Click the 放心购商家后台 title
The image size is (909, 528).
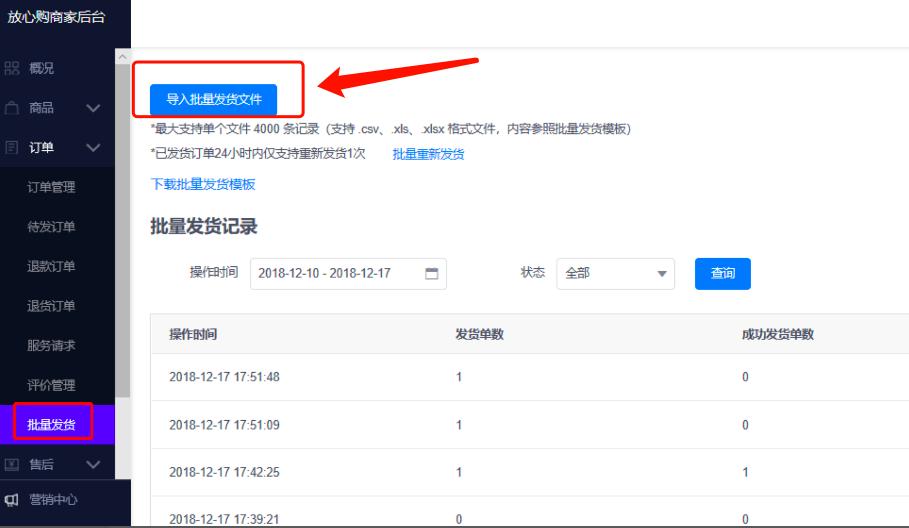click(56, 17)
